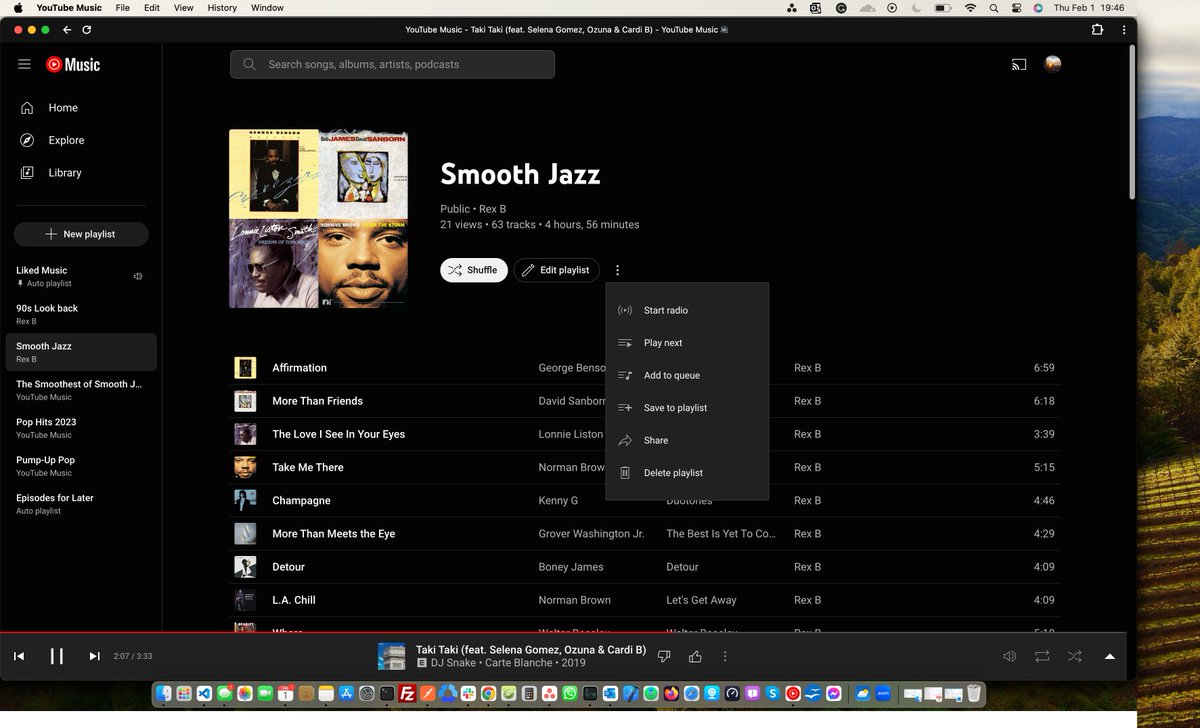This screenshot has width=1200, height=728.
Task: Toggle repeat mode in player bar
Action: coord(1042,656)
